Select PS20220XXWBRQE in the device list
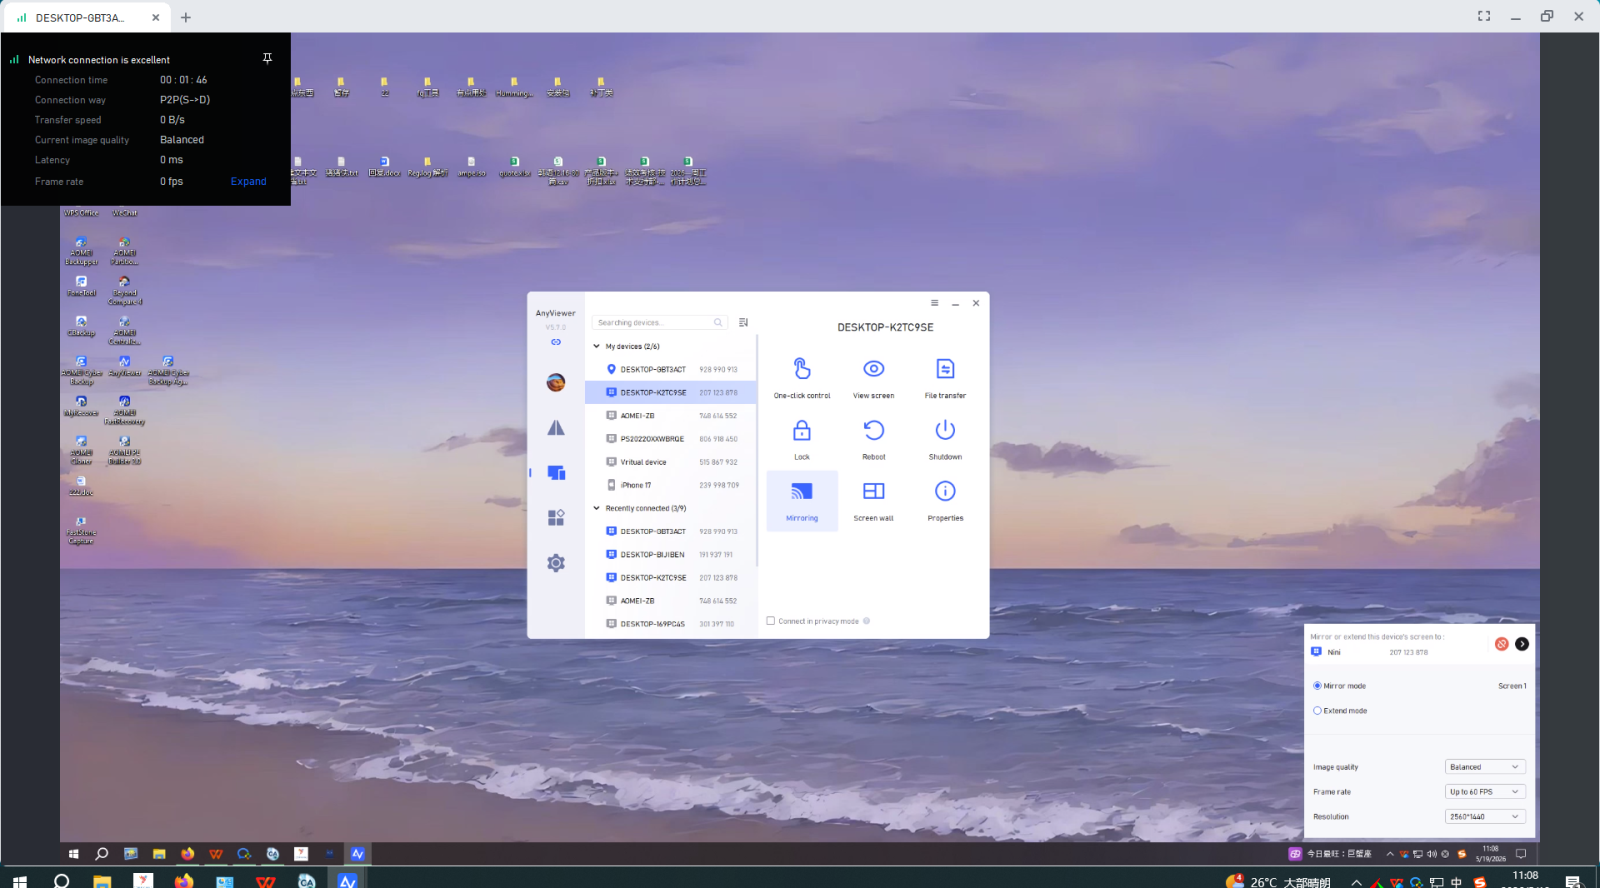This screenshot has height=888, width=1600. tap(671, 439)
